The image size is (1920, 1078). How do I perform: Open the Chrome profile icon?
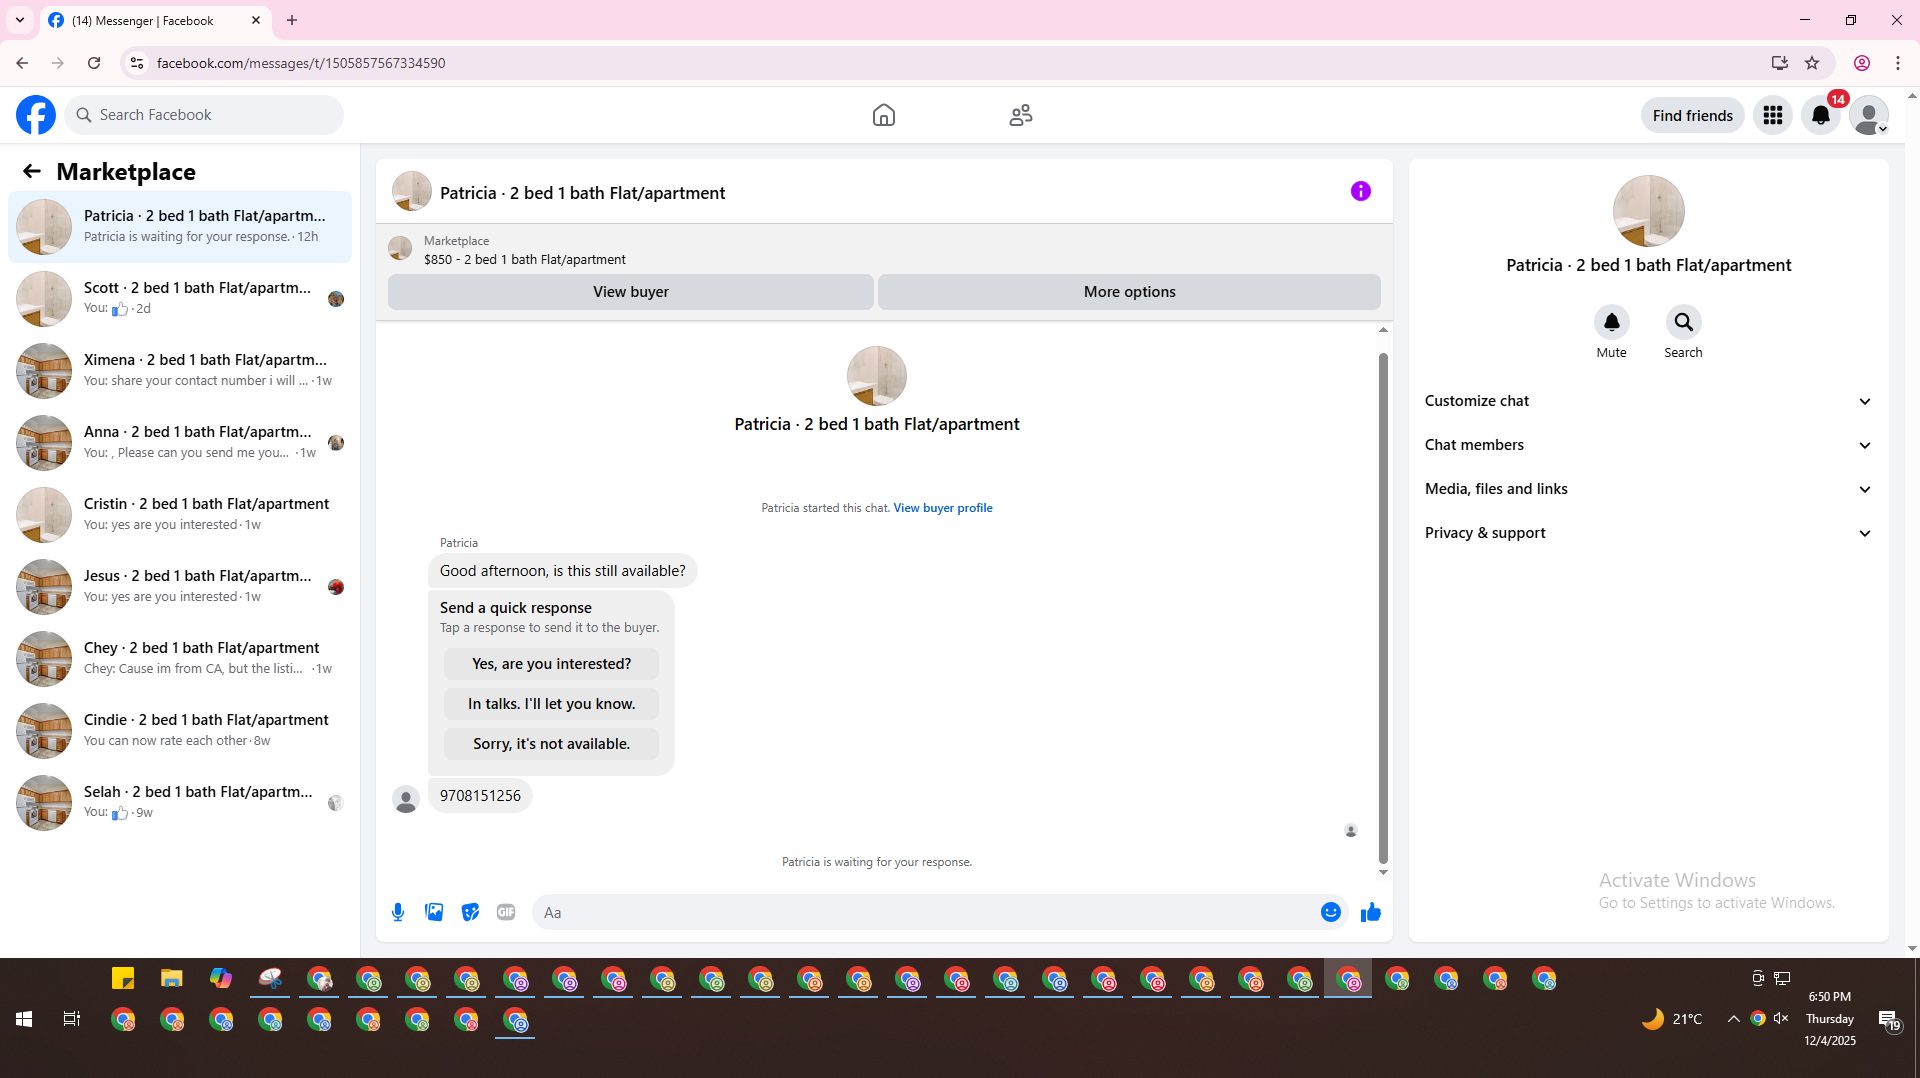click(1862, 63)
